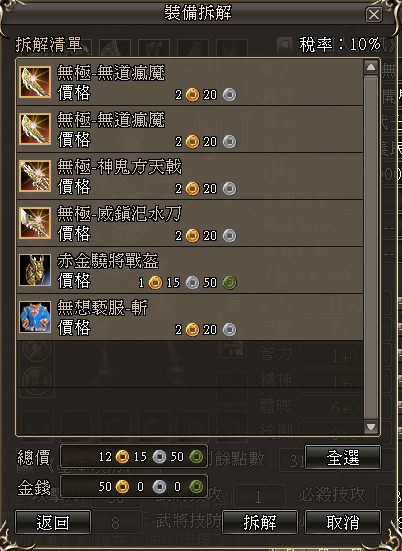Image resolution: width=402 pixels, height=551 pixels.
Task: Select the 赤金驍將戰盔 list row name
Action: [108, 261]
